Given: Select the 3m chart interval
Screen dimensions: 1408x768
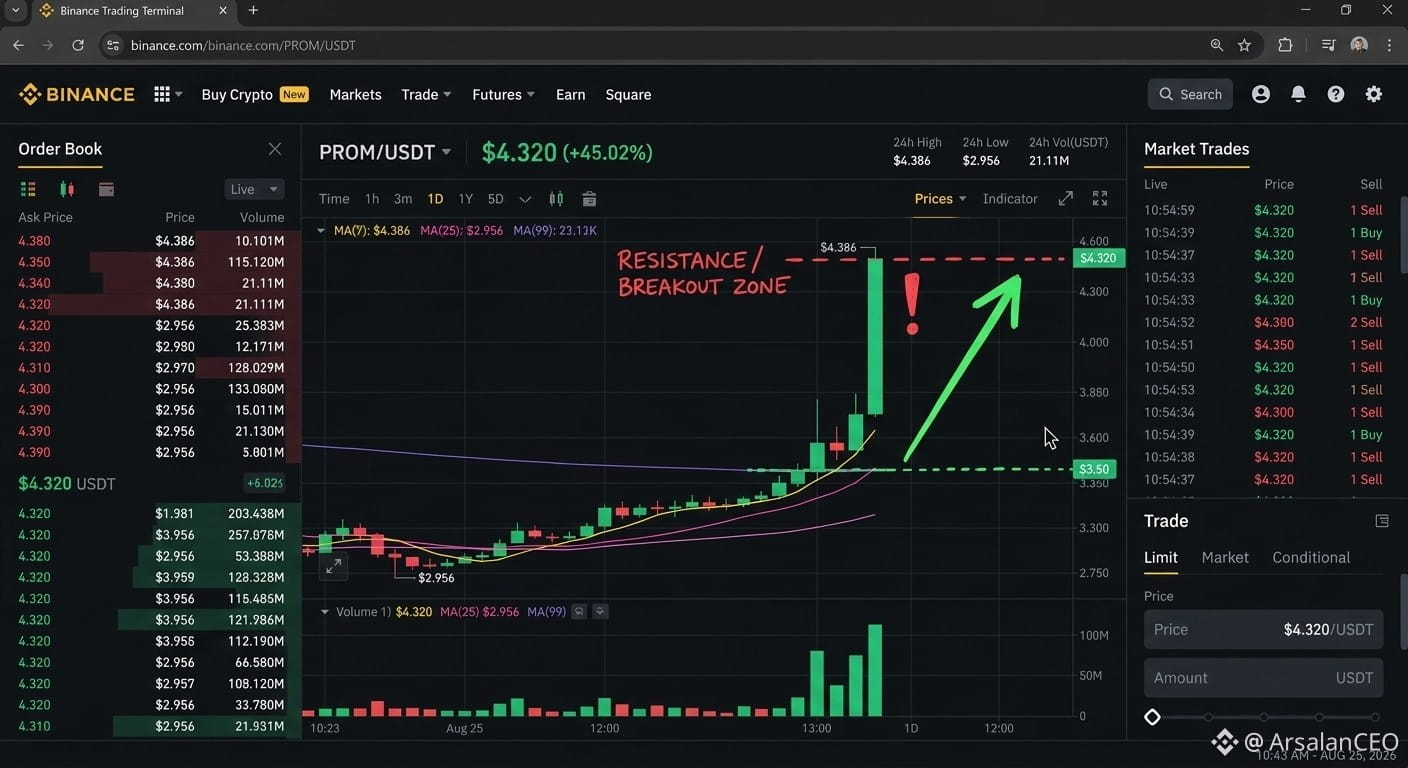Looking at the screenshot, I should pos(403,199).
